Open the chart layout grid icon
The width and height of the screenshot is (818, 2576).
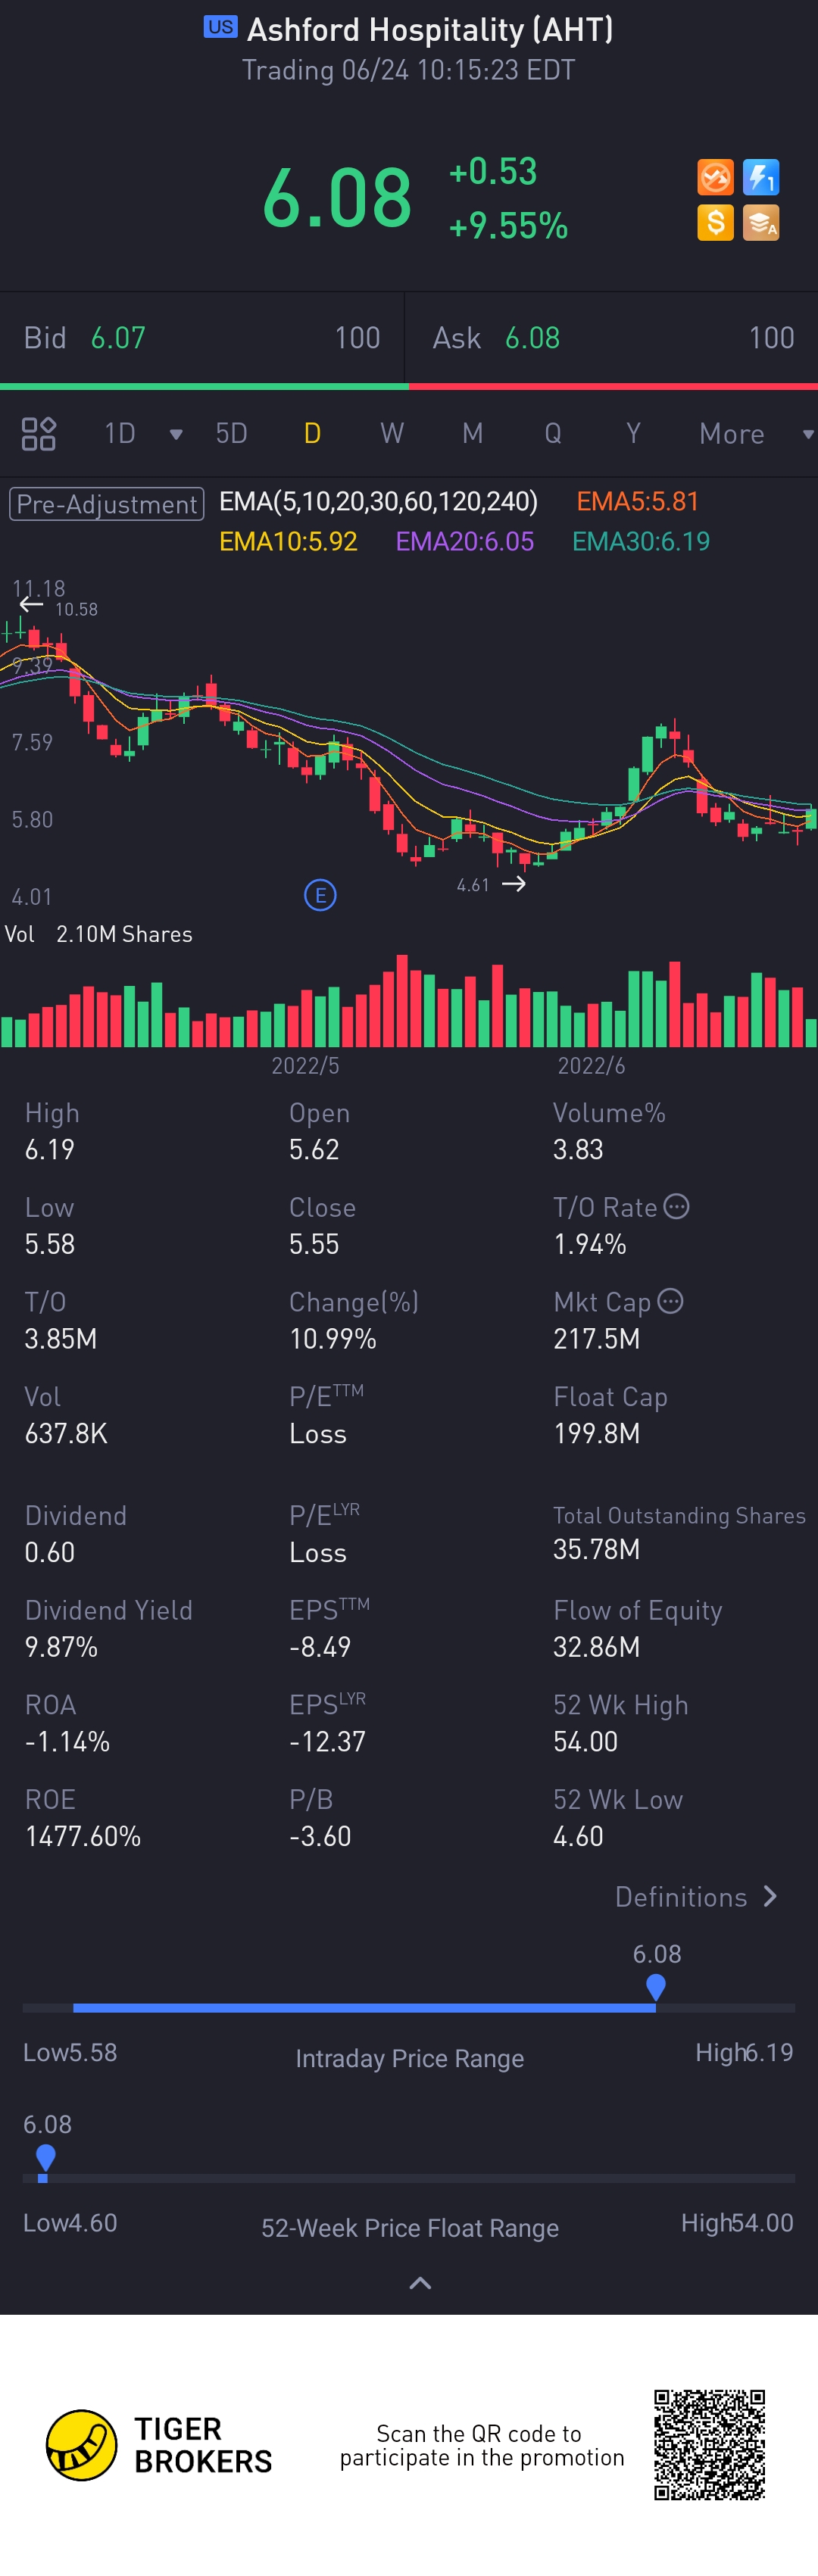[x=39, y=434]
